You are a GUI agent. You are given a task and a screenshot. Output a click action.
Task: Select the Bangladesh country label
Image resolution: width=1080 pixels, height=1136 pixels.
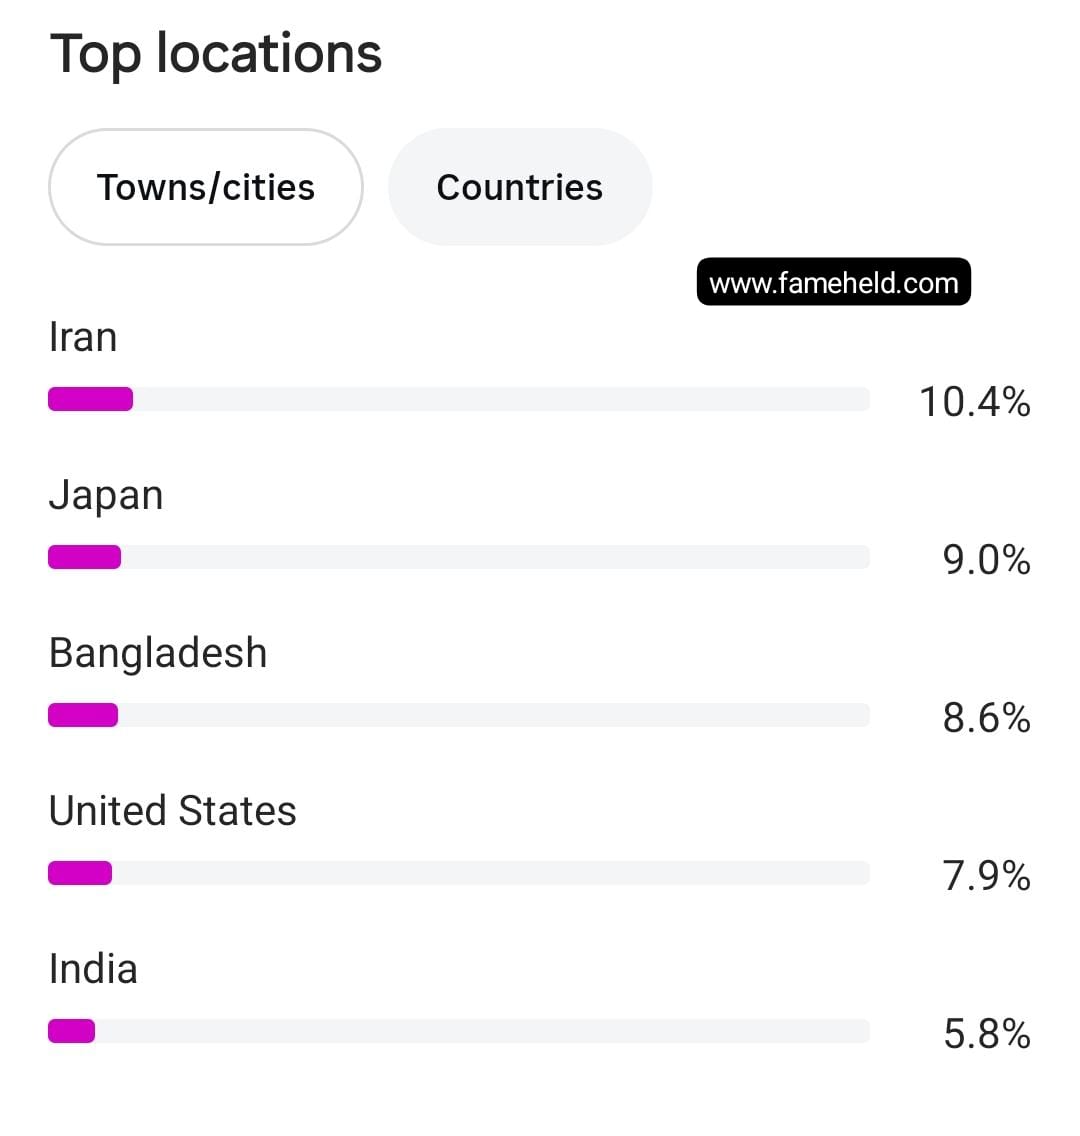[x=158, y=653]
